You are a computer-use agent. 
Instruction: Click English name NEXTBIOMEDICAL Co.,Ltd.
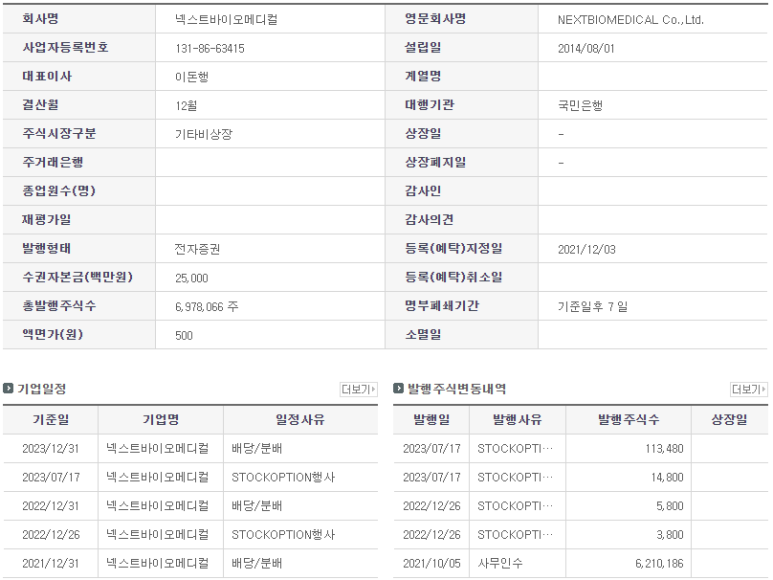coord(631,20)
